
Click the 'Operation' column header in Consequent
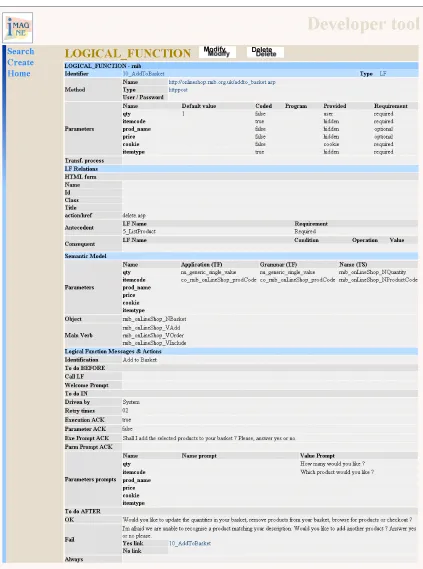365,240
